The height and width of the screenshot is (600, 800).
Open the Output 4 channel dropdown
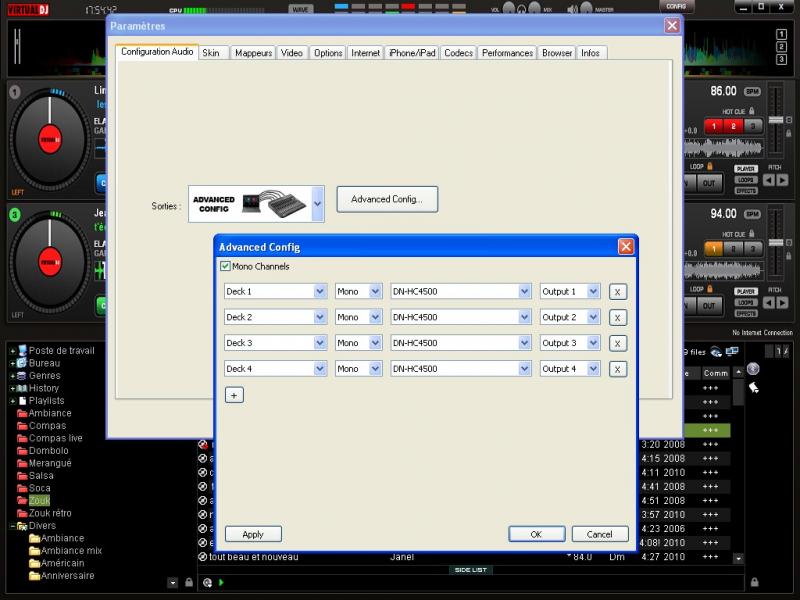tap(593, 369)
